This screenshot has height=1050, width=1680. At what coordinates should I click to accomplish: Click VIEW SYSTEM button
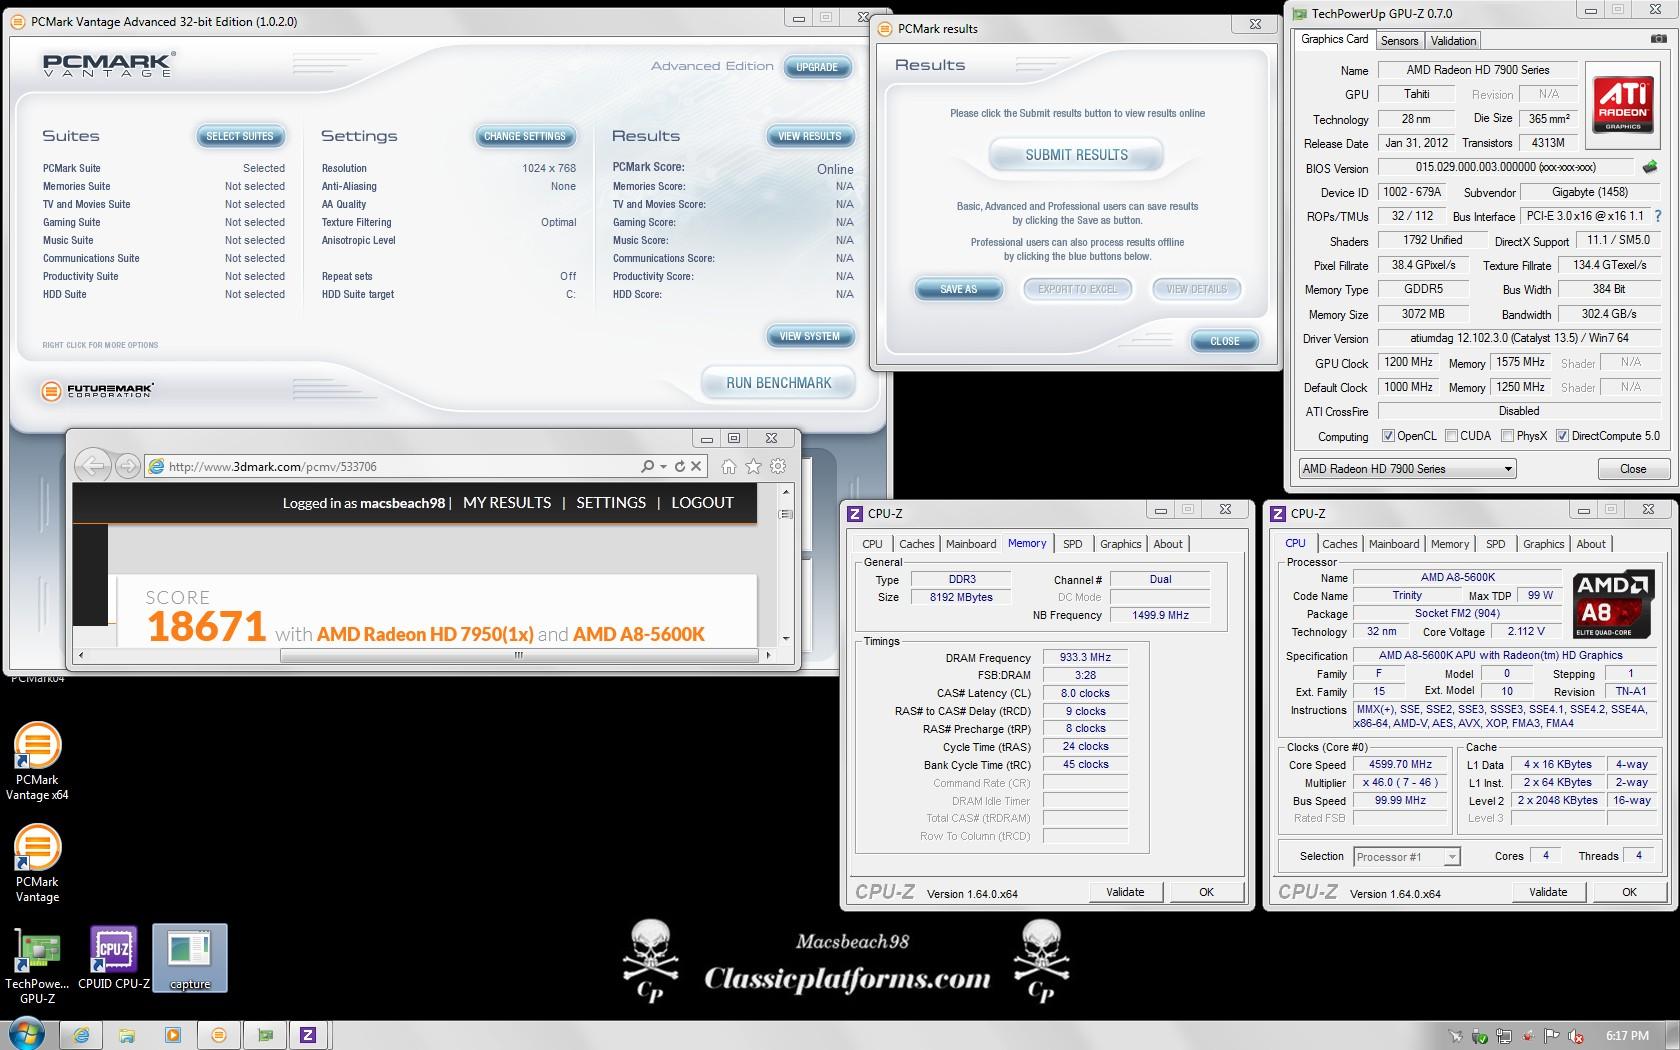[x=810, y=336]
